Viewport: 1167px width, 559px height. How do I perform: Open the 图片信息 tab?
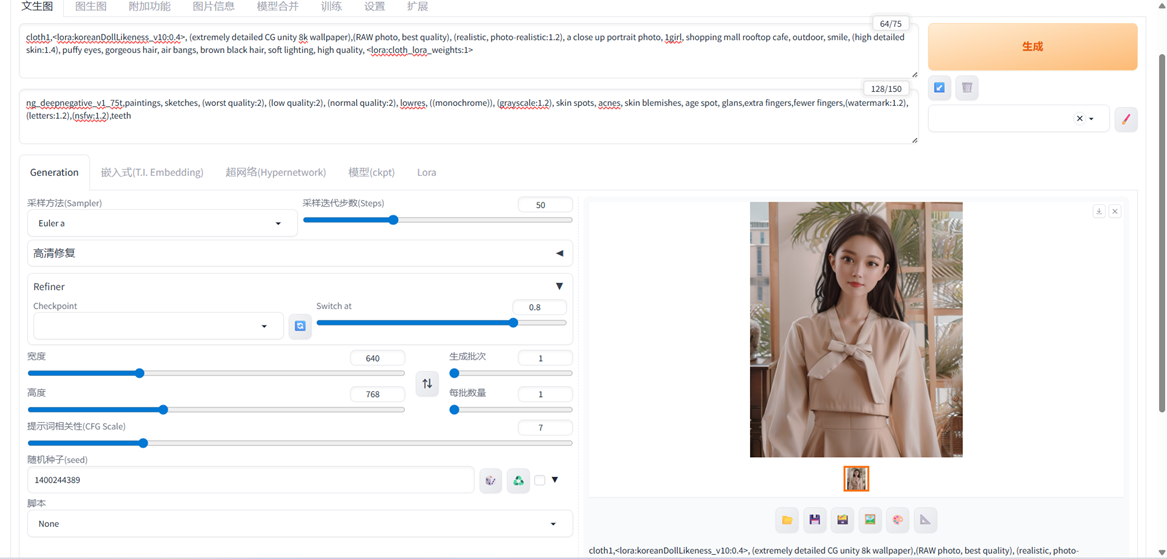click(214, 7)
